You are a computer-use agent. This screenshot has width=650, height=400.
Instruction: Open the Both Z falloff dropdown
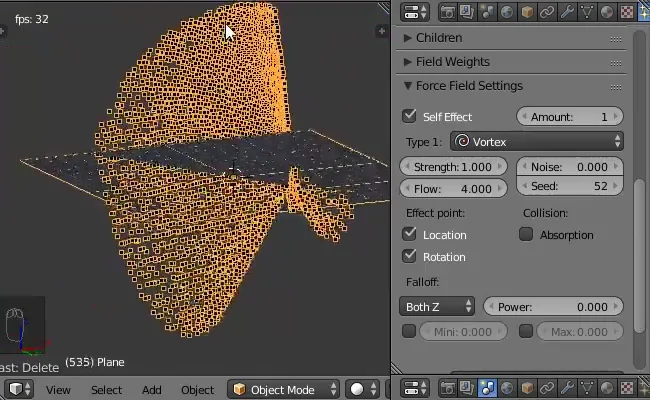[437, 307]
